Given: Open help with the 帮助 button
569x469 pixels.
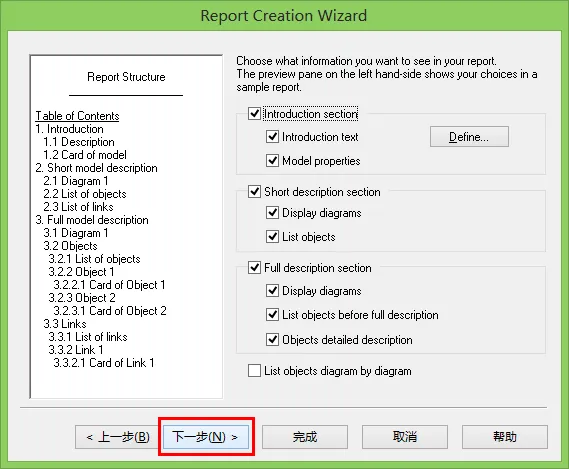Looking at the screenshot, I should (505, 437).
